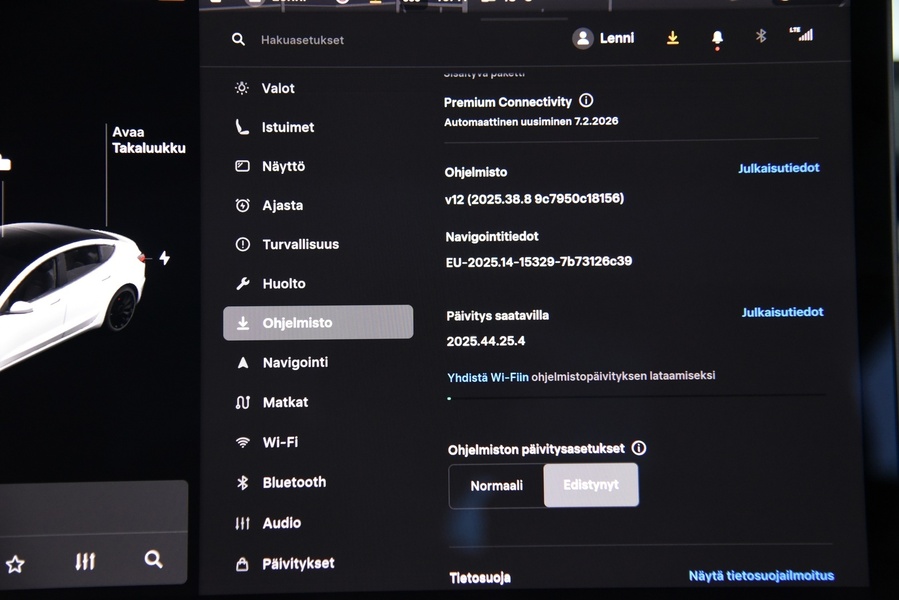Click the yellow download update icon
The image size is (899, 600).
tap(673, 38)
